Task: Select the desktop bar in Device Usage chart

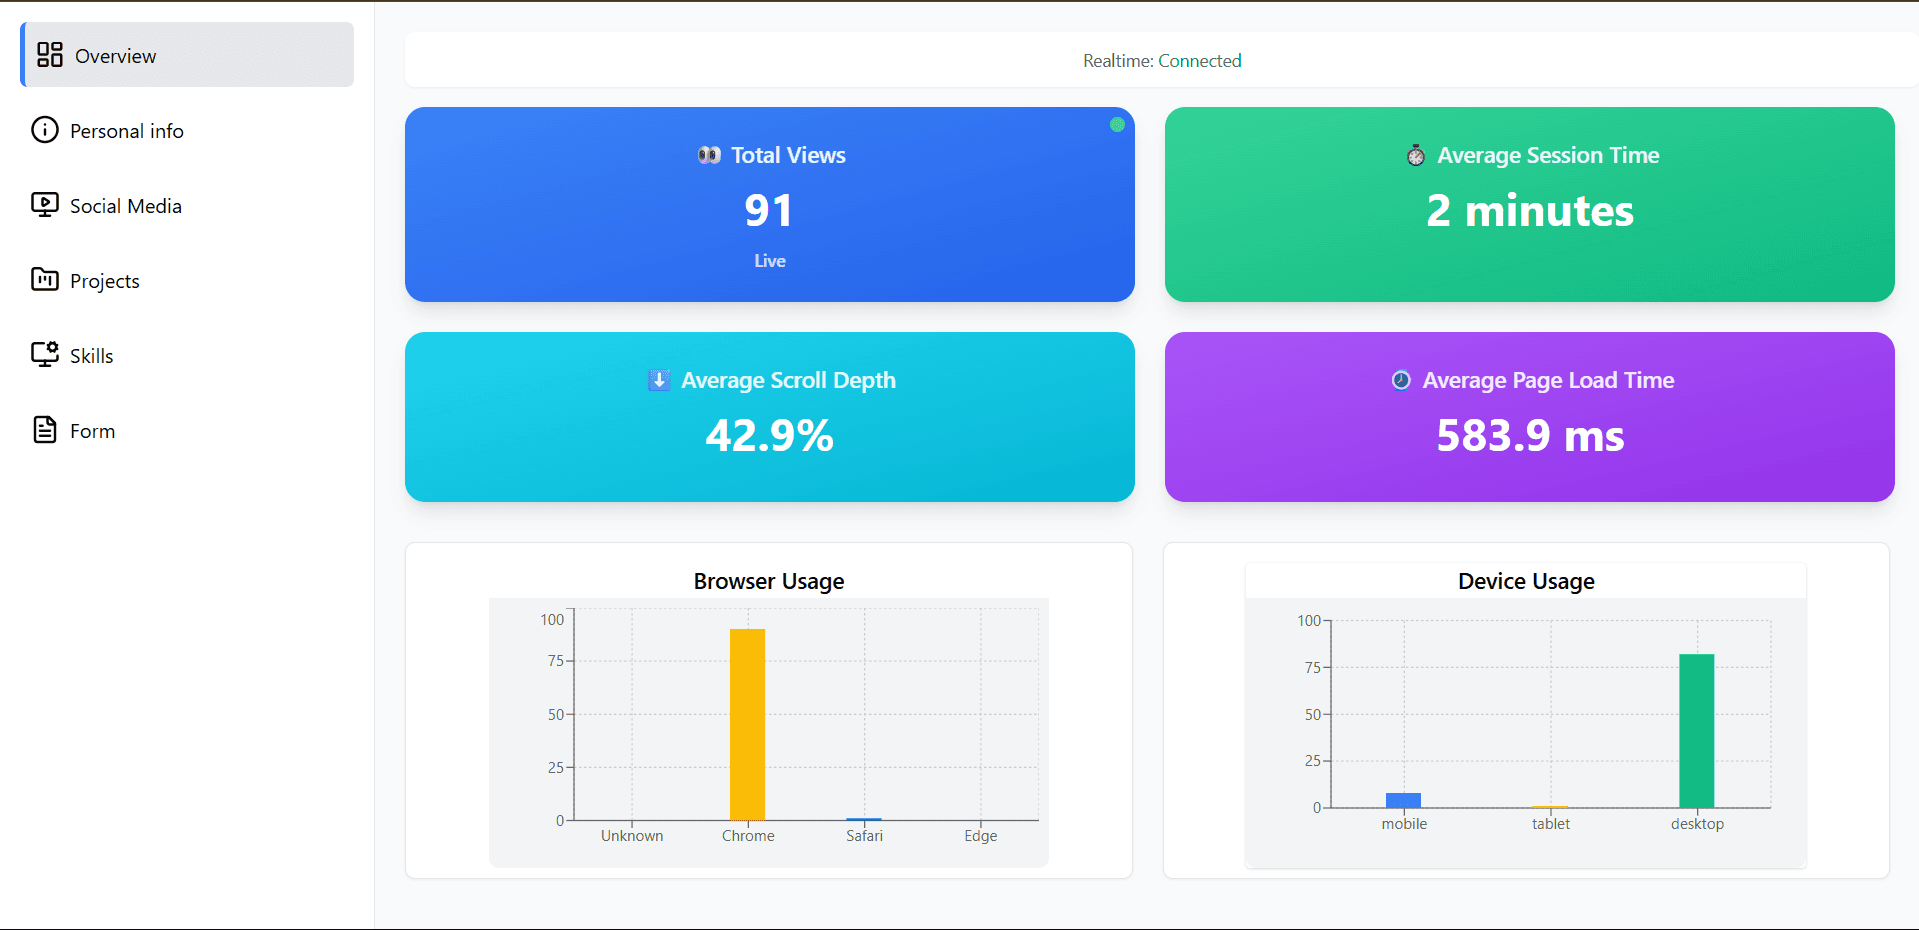Action: [1696, 730]
